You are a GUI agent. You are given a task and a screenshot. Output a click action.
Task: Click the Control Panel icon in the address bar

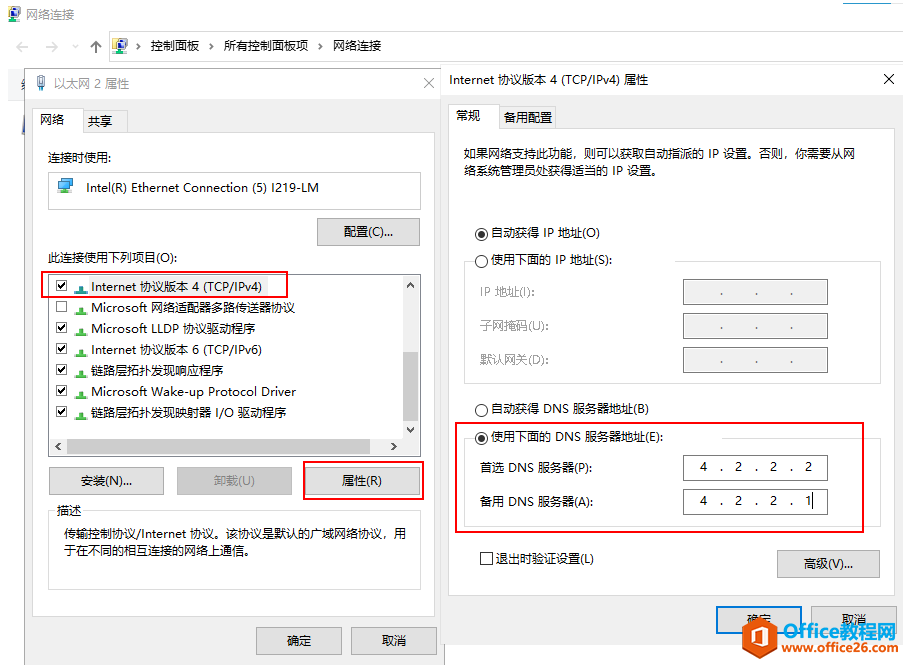120,45
